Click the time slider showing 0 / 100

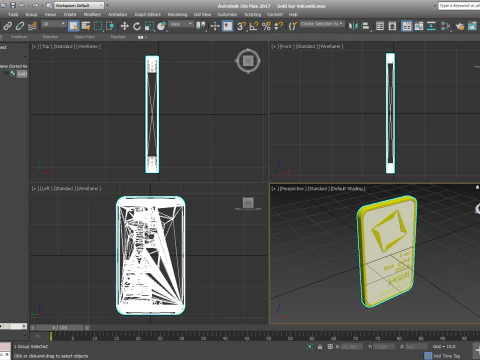pyautogui.click(x=60, y=328)
